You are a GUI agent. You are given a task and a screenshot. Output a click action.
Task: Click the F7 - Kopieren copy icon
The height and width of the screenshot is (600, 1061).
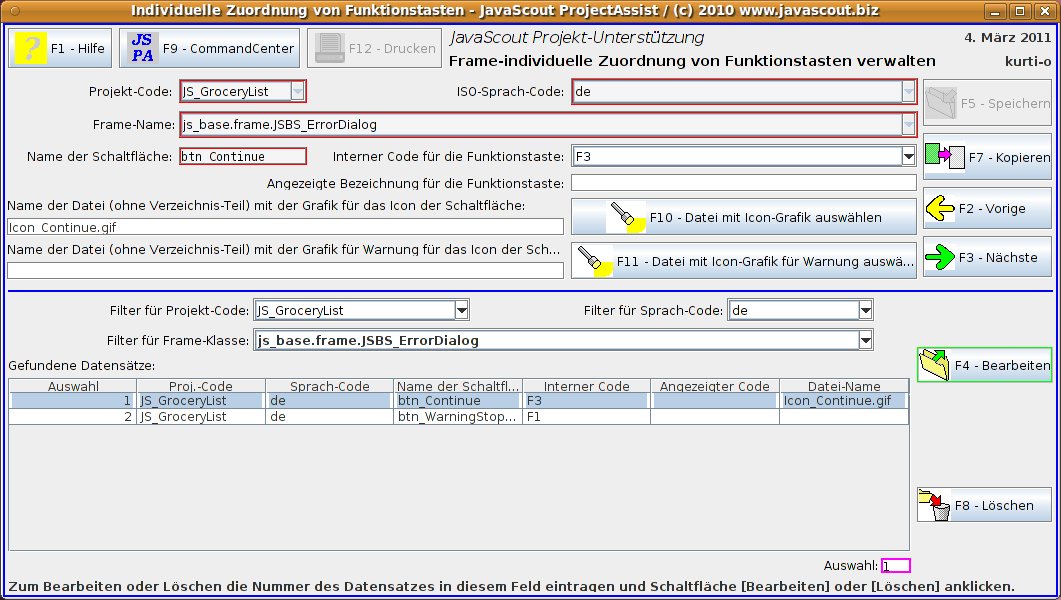point(943,157)
